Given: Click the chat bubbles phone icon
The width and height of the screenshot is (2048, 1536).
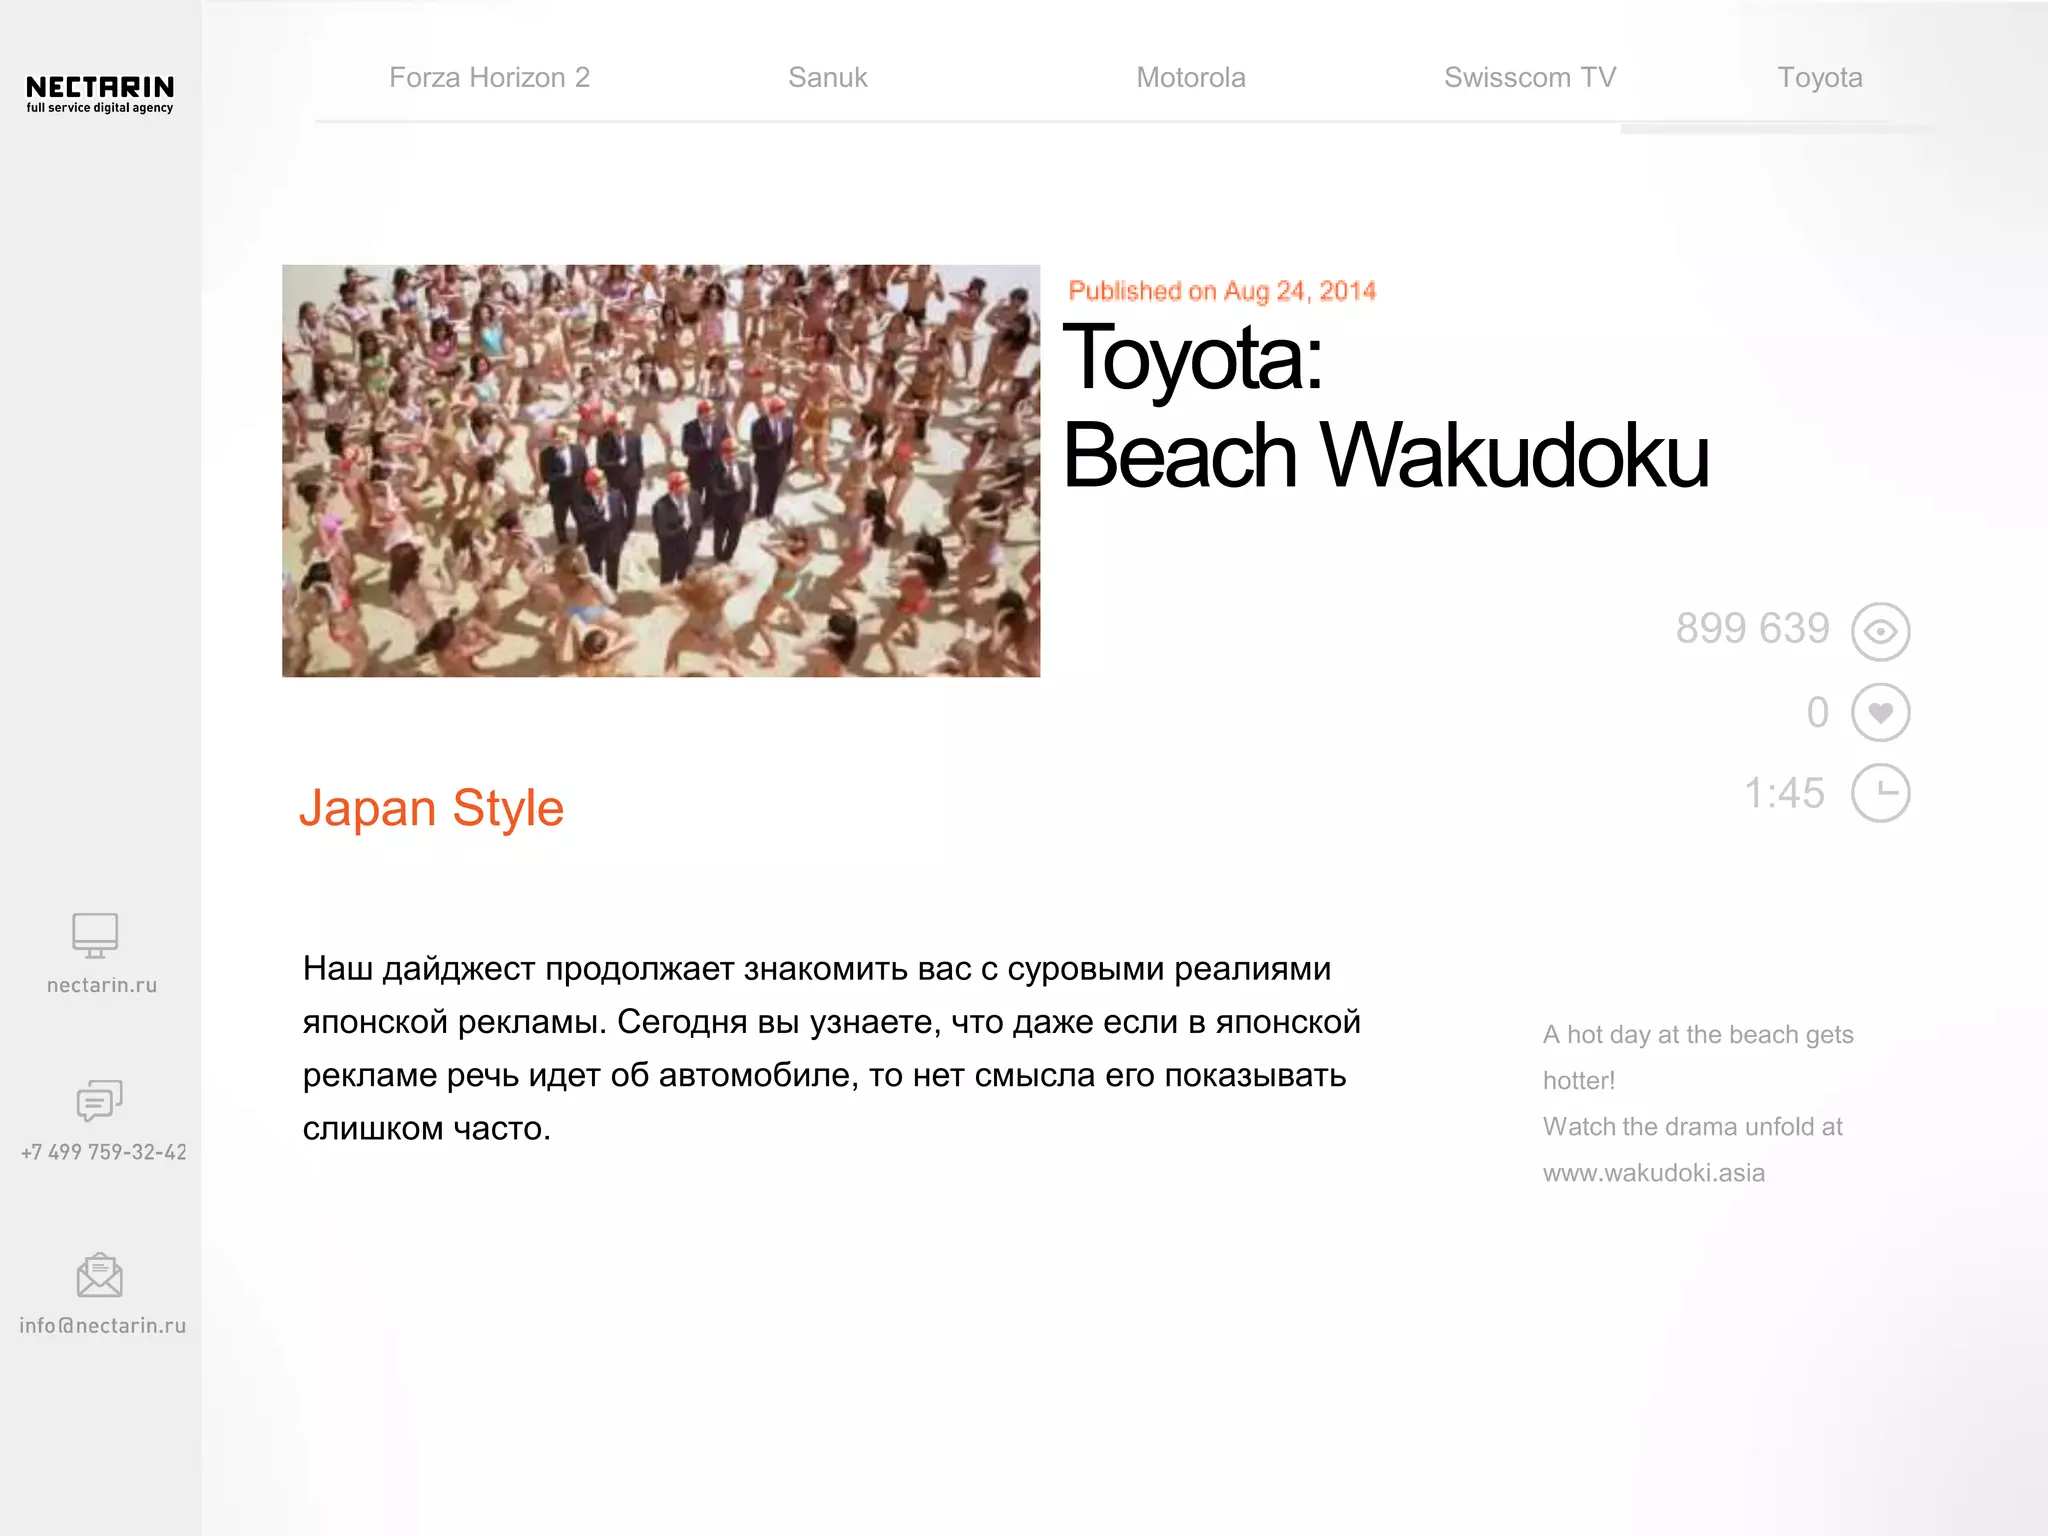Looking at the screenshot, I should point(99,1101).
